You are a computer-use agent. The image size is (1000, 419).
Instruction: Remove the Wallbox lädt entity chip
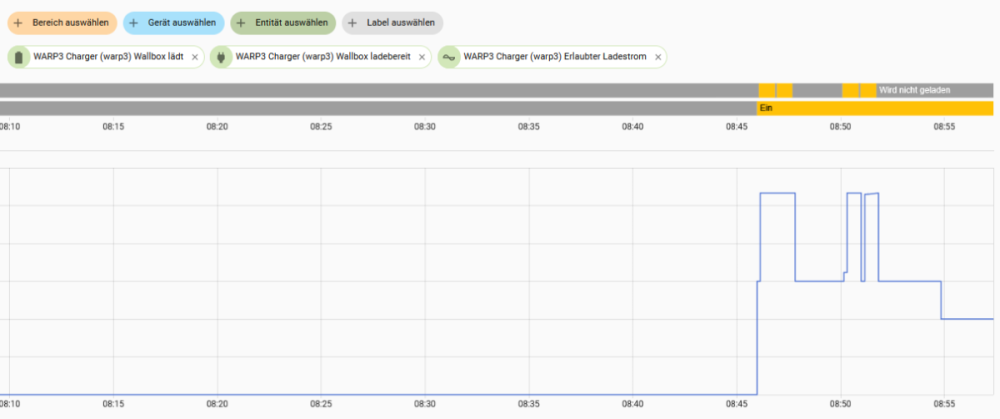pyautogui.click(x=195, y=57)
